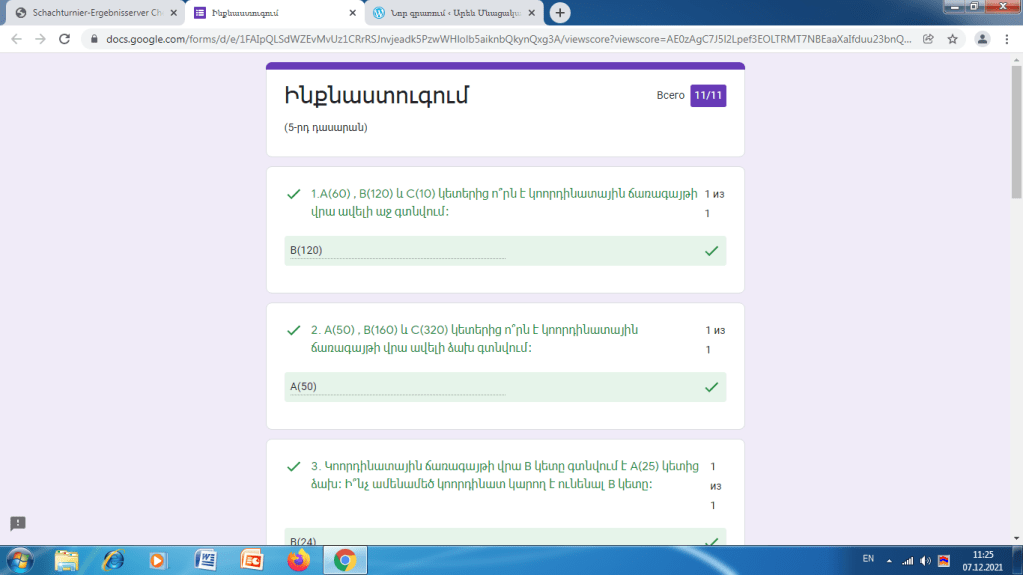The height and width of the screenshot is (575, 1023).
Task: Select the B(120) answer field
Action: (x=397, y=250)
